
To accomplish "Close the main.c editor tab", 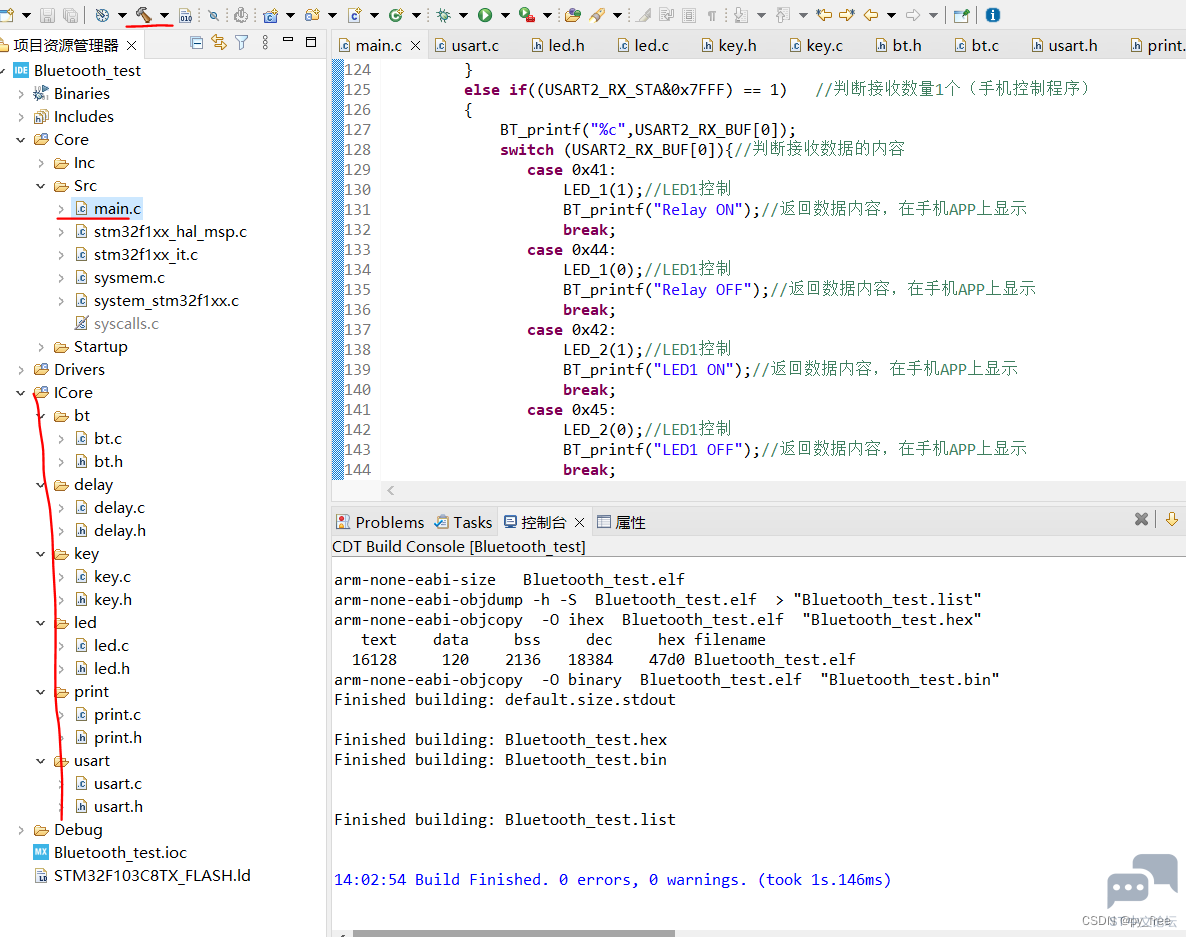I will point(416,46).
